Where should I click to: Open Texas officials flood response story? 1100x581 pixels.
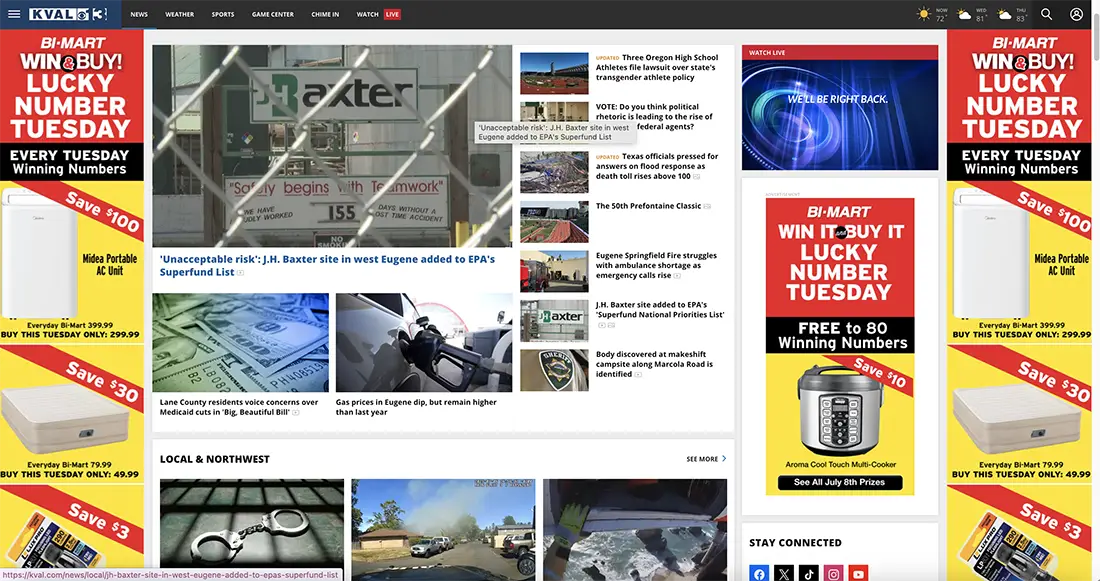(657, 166)
